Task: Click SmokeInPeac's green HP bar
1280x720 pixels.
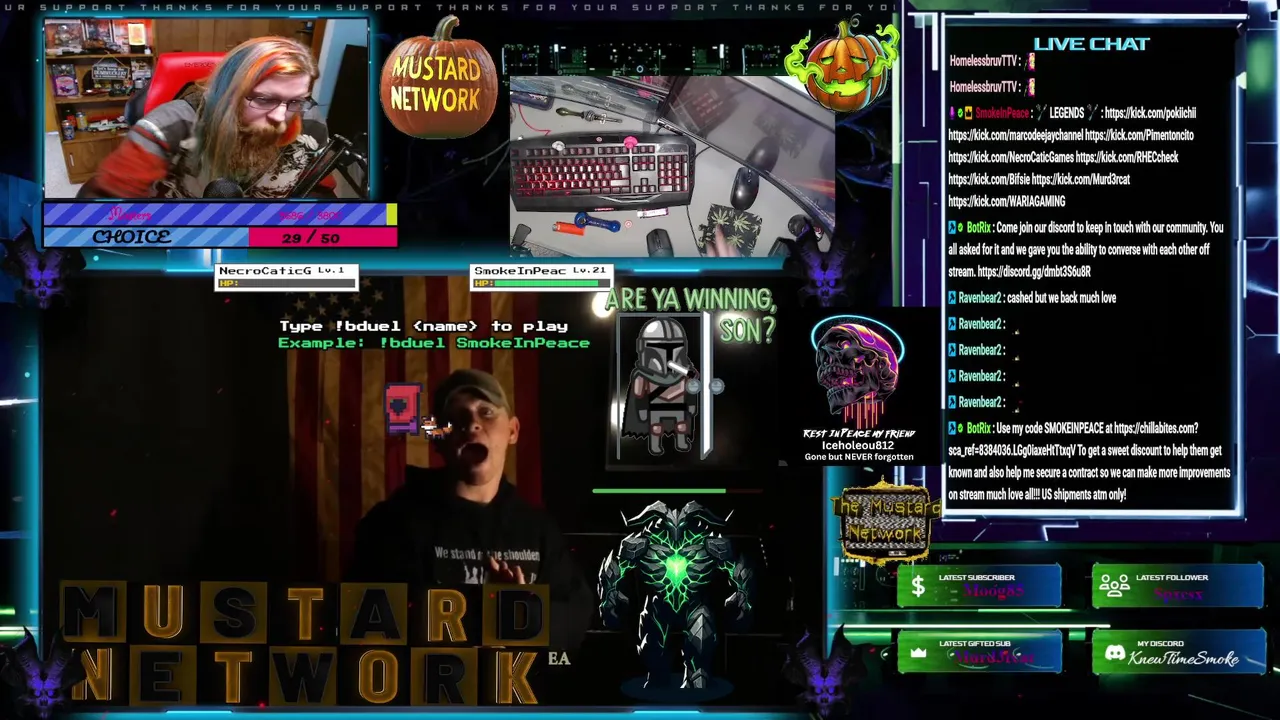Action: click(542, 283)
